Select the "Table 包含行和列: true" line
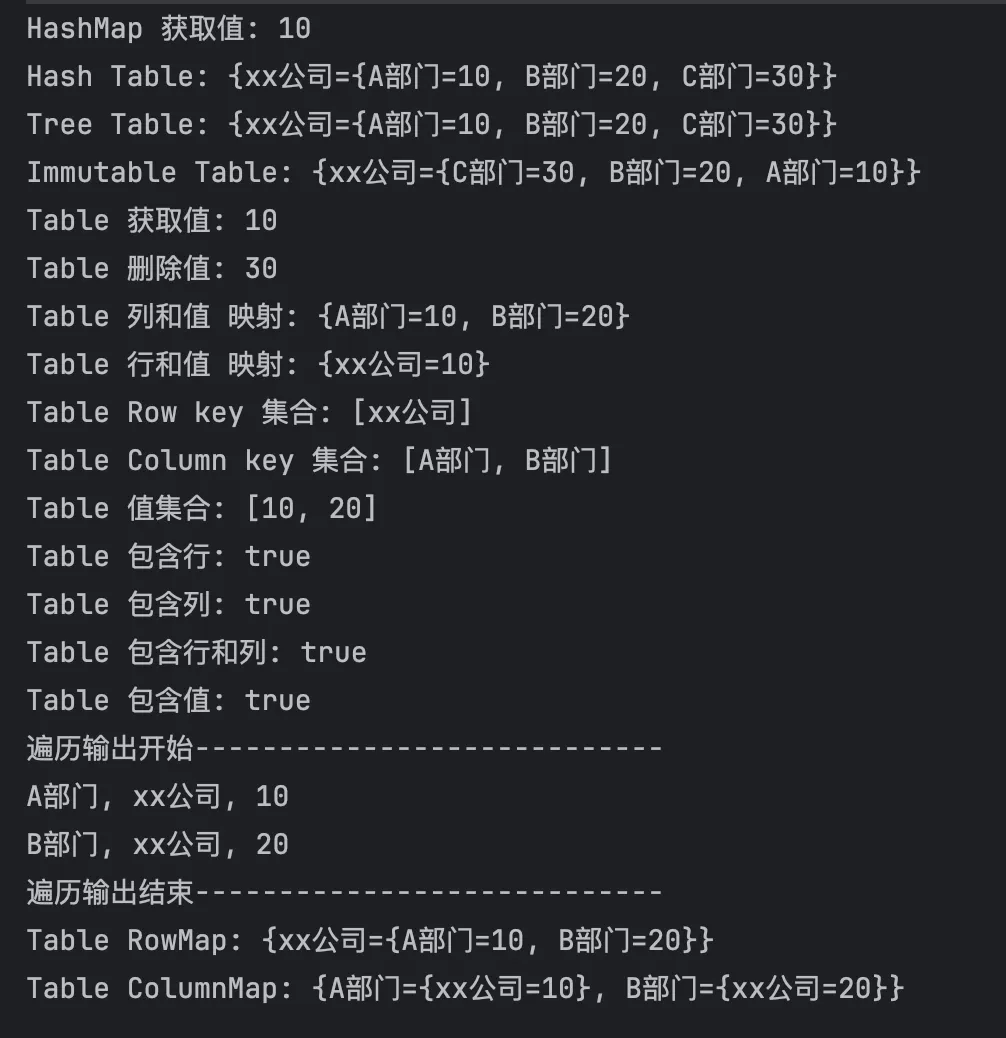The height and width of the screenshot is (1038, 1006). [196, 653]
